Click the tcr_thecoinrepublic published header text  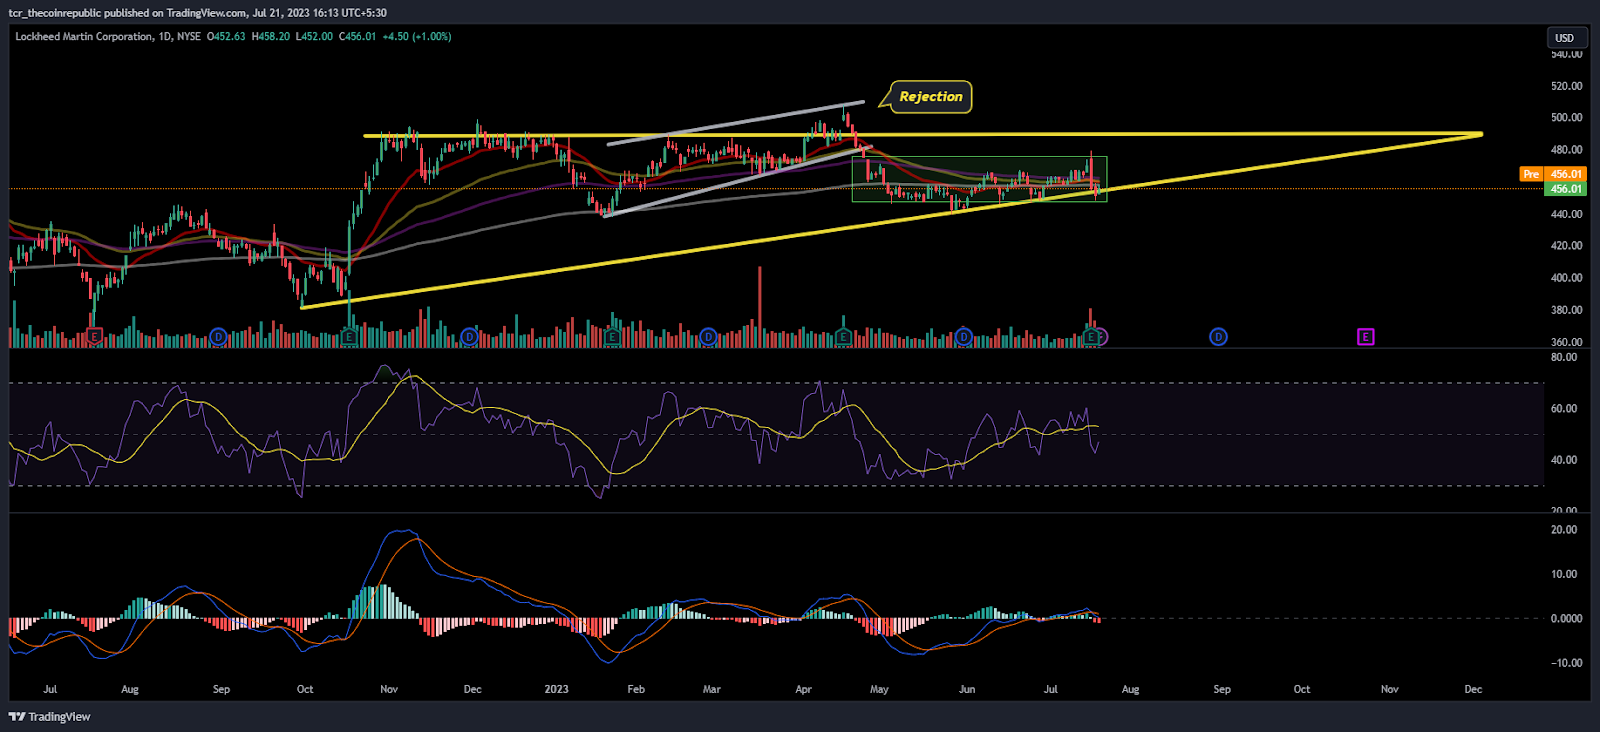198,13
